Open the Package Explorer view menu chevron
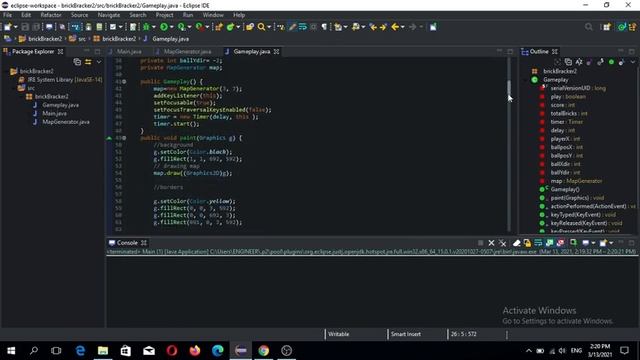Screen dimensions: 640x360 pyautogui.click(x=99, y=62)
